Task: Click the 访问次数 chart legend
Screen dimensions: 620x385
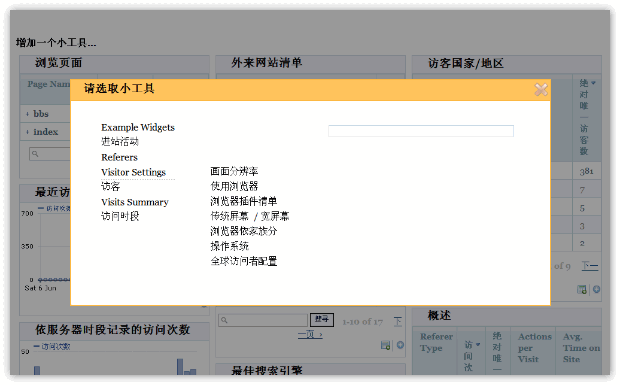Action: (52, 346)
